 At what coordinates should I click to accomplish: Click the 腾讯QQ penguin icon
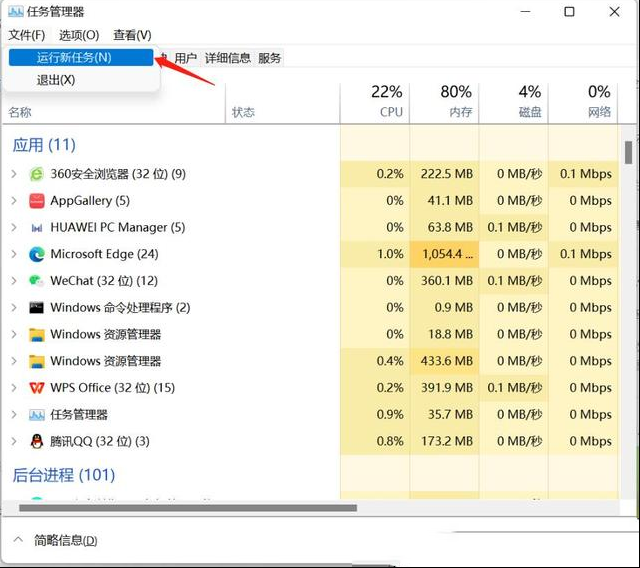(36, 441)
